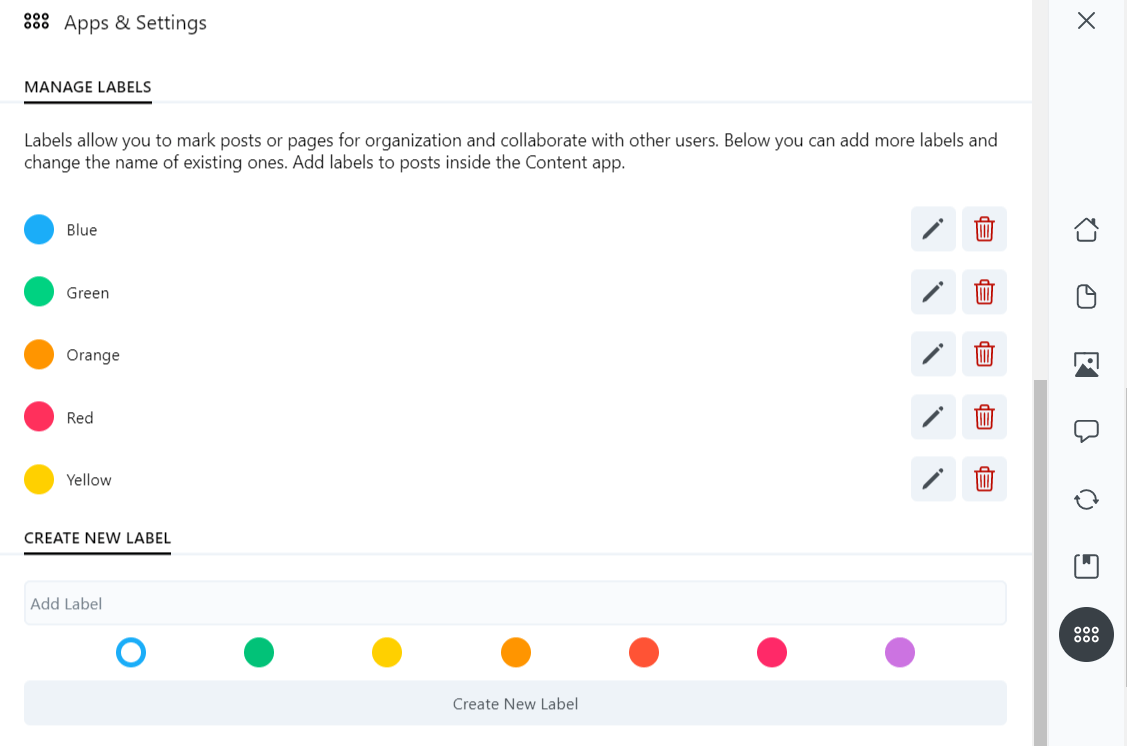
Task: Choose the purple color swatch
Action: pyautogui.click(x=900, y=653)
